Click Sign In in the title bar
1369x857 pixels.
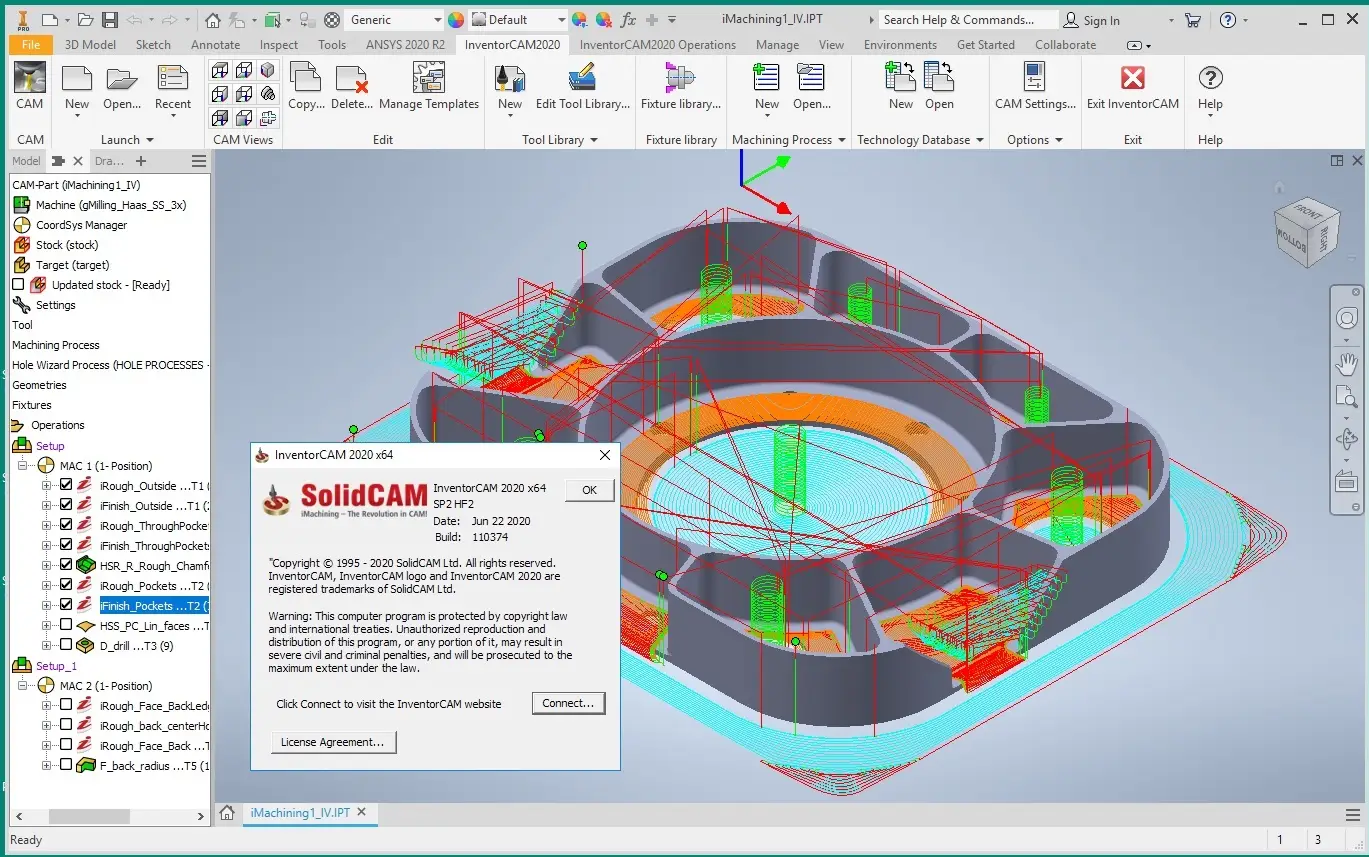coord(1091,20)
